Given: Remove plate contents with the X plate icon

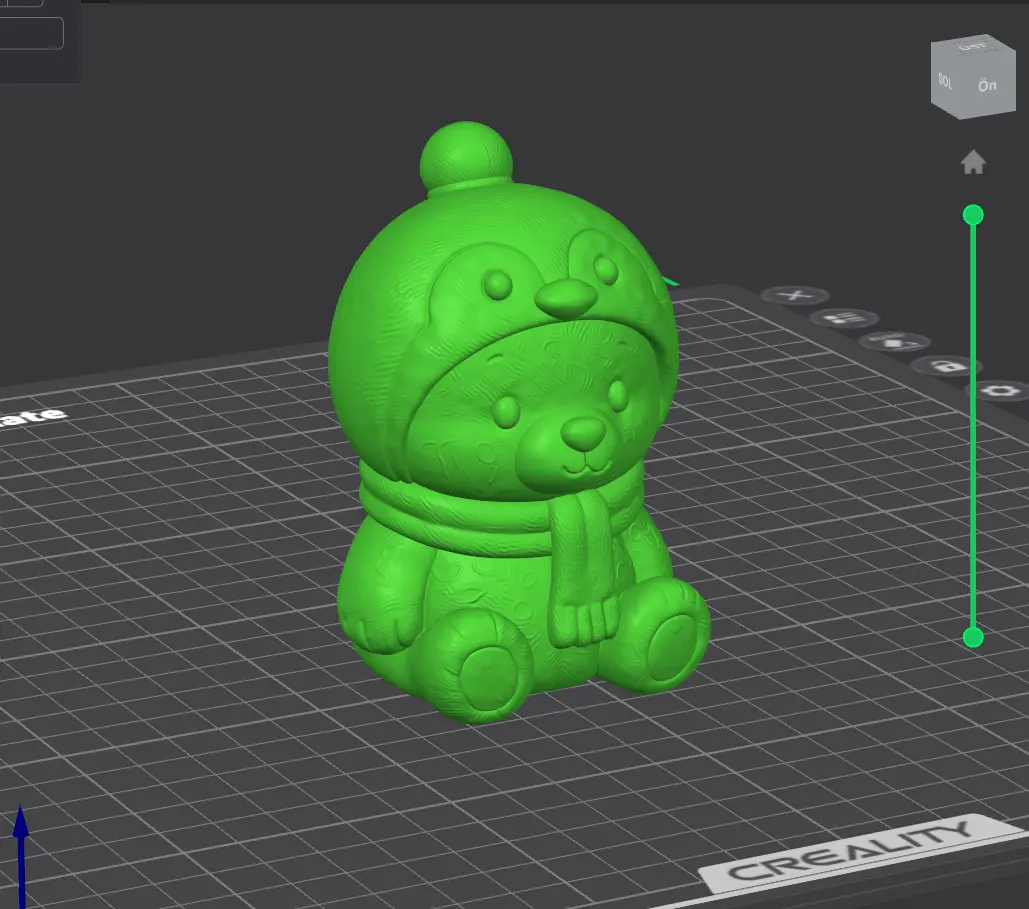Looking at the screenshot, I should pos(795,295).
